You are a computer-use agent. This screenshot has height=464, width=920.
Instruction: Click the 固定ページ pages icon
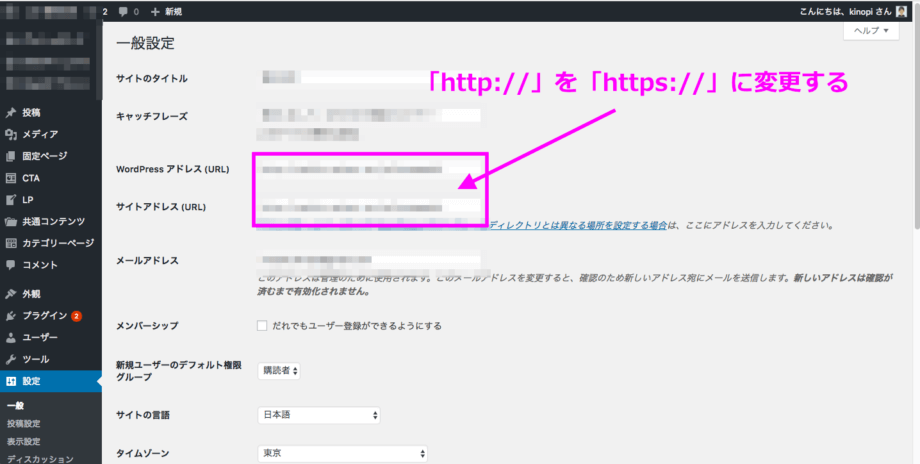coord(10,156)
